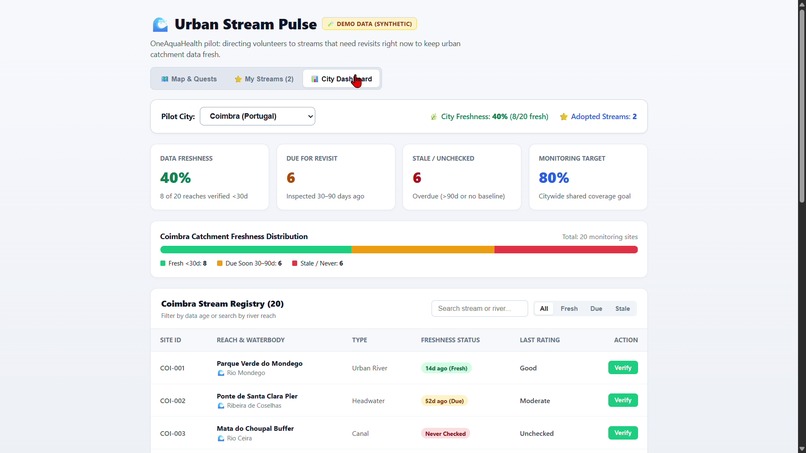Click the orange segment of freshness bar
Viewport: 806px width, 453px height.
423,249
